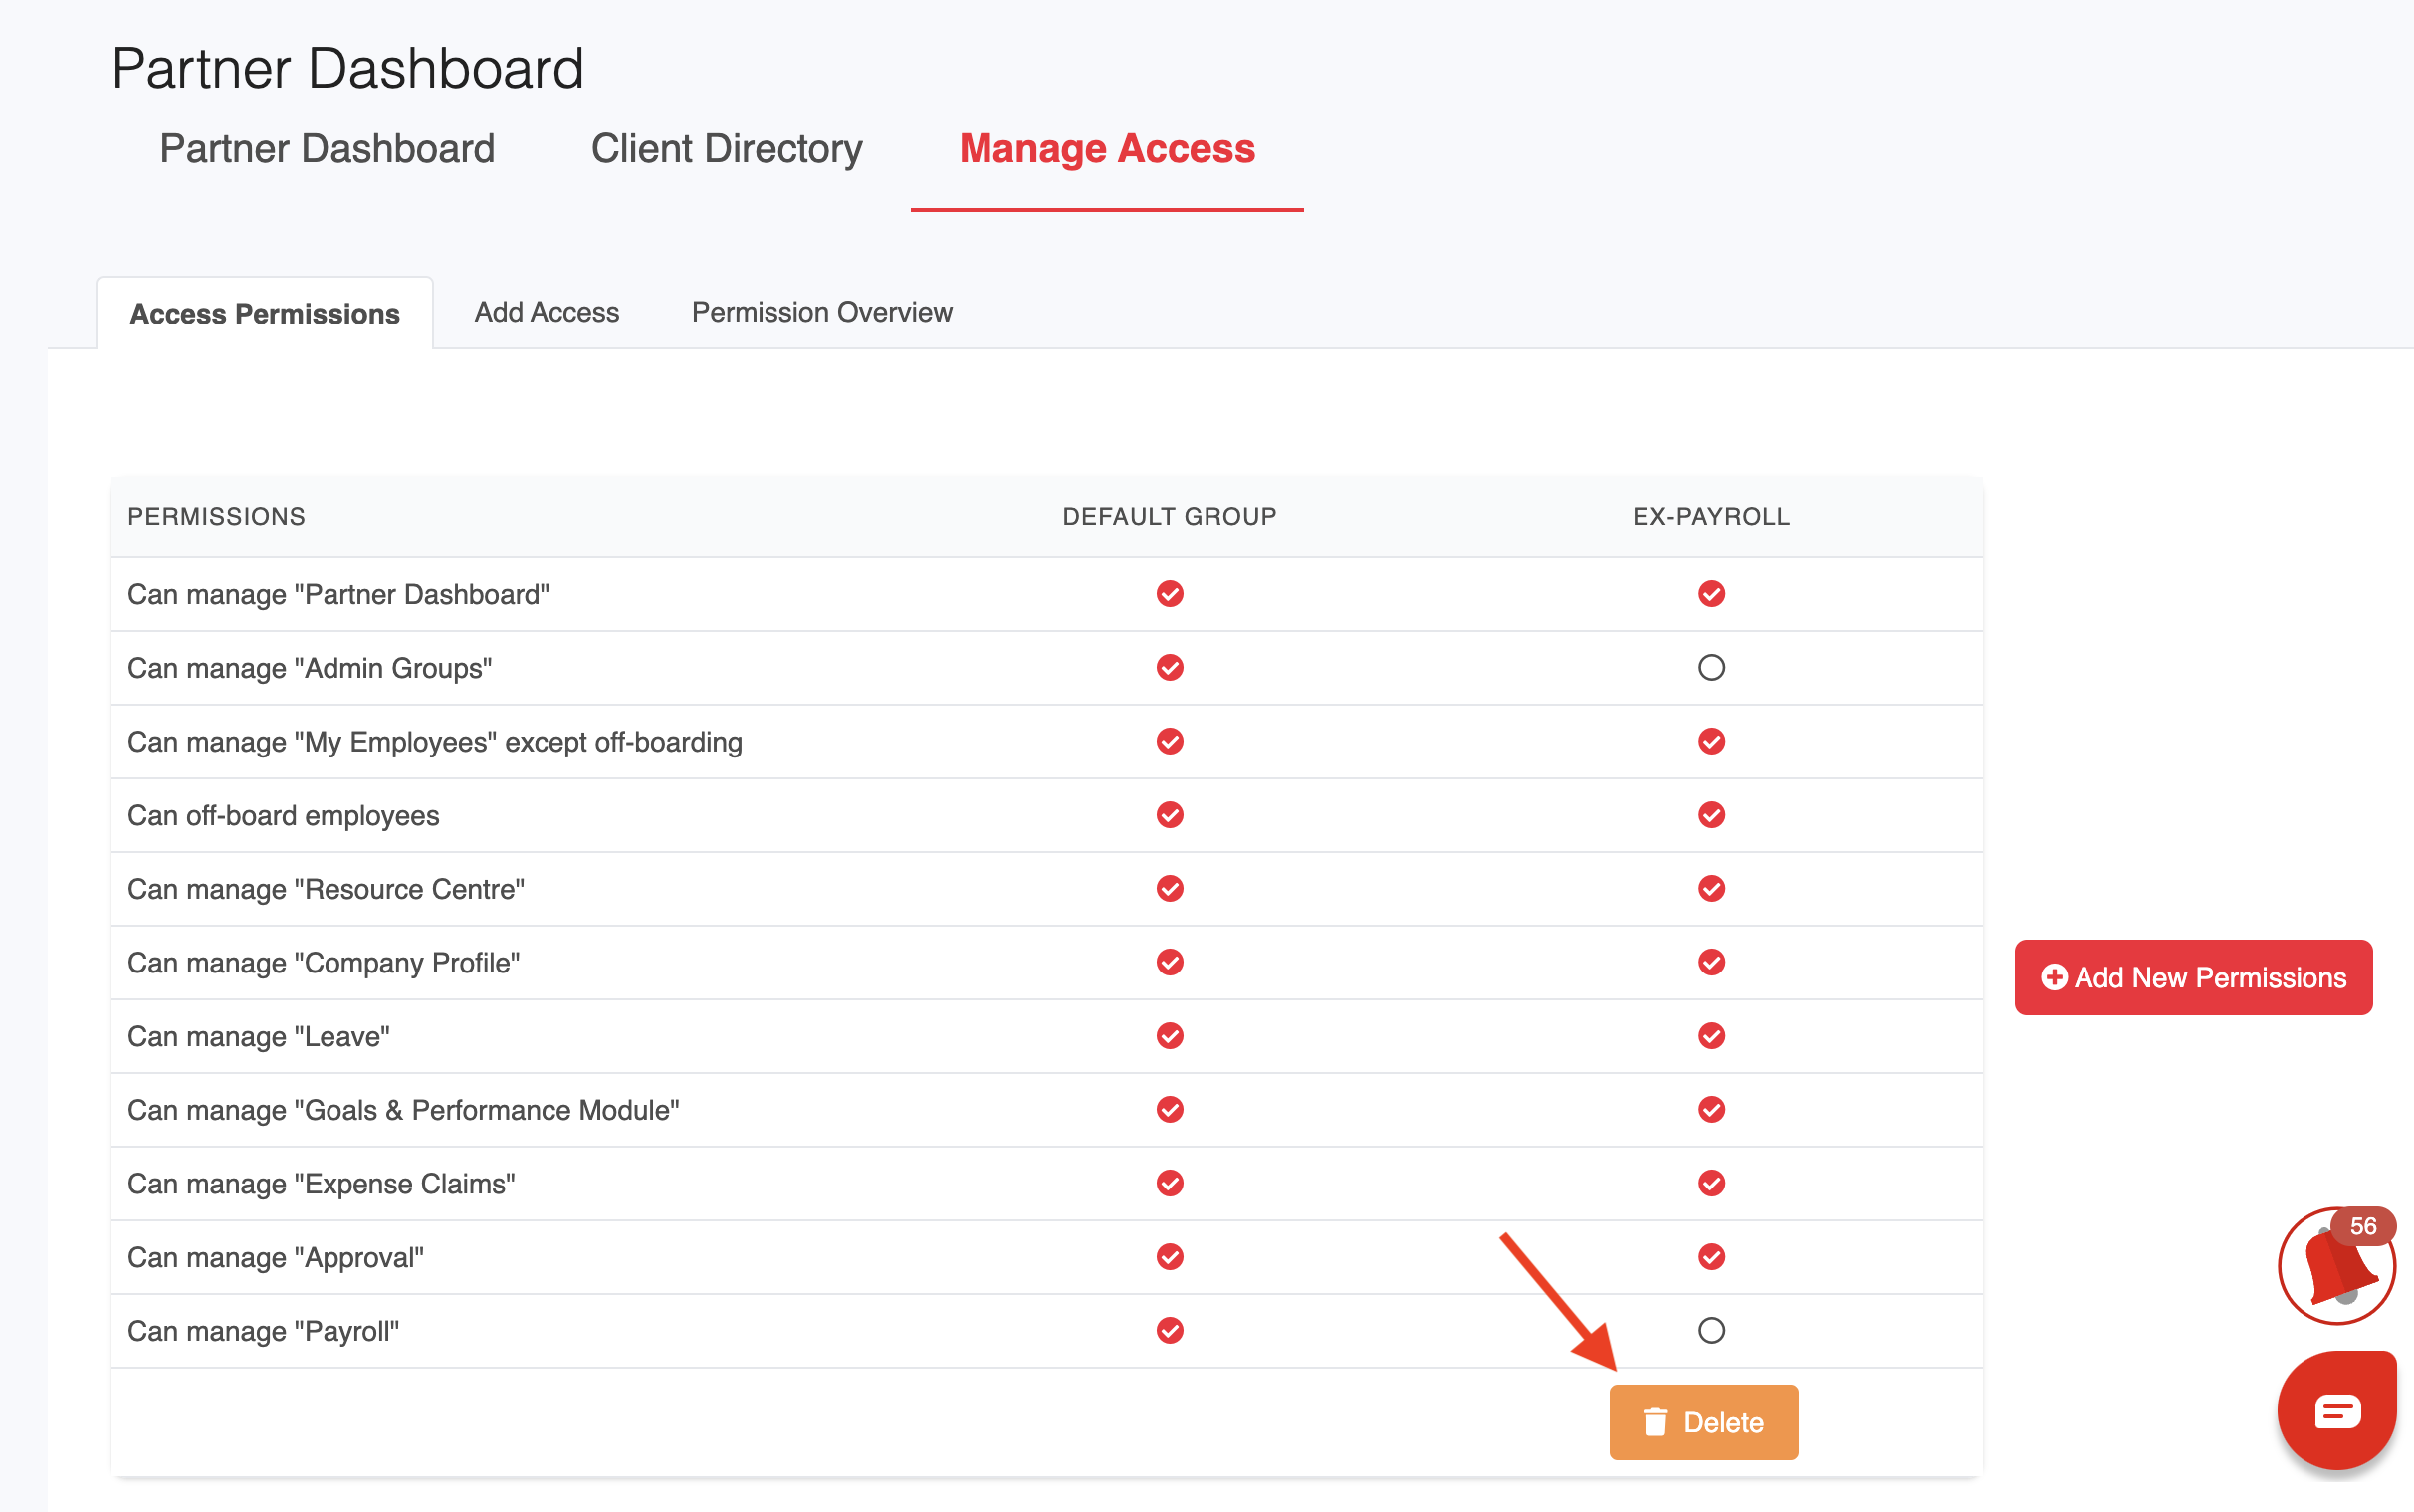Click Default Group checkmark for Payroll
Viewport: 2414px width, 1512px height.
pyautogui.click(x=1169, y=1330)
